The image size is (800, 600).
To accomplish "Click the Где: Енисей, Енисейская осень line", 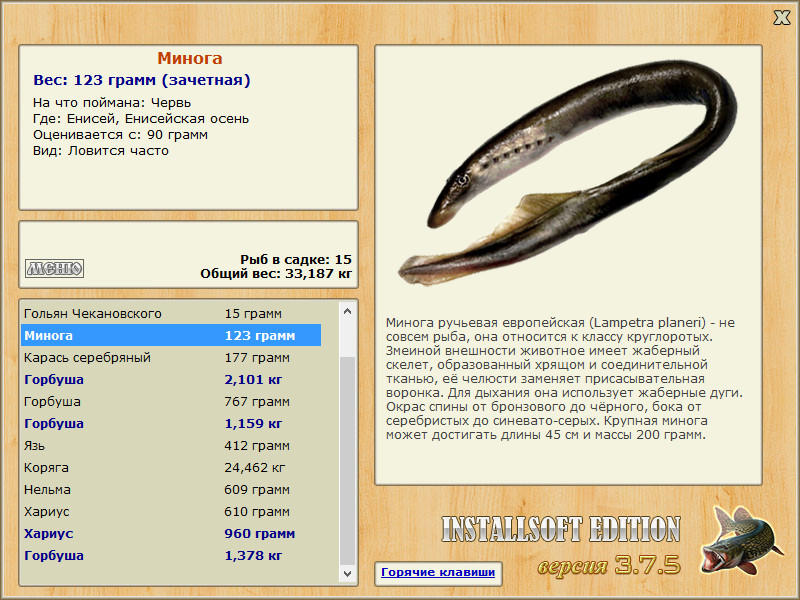I will tap(141, 119).
